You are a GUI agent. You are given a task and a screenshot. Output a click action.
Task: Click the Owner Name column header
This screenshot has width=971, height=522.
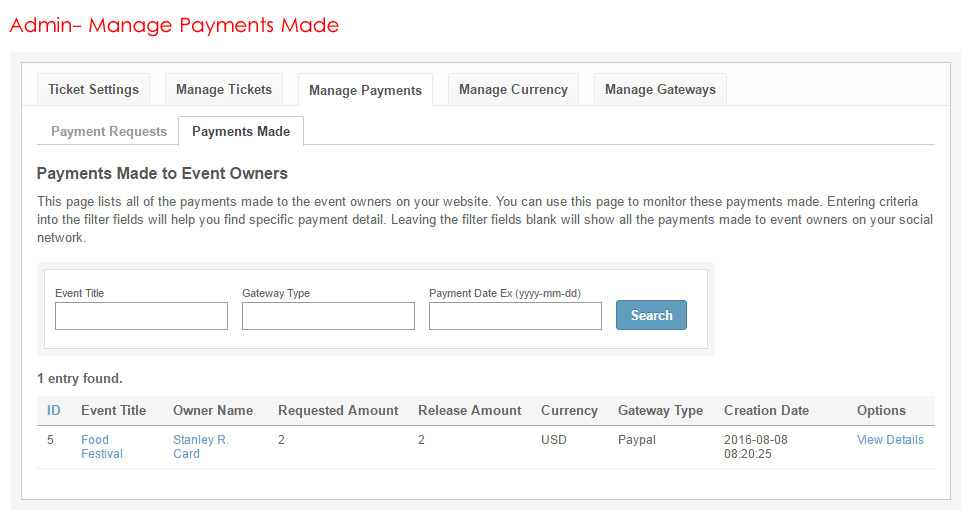(x=213, y=410)
